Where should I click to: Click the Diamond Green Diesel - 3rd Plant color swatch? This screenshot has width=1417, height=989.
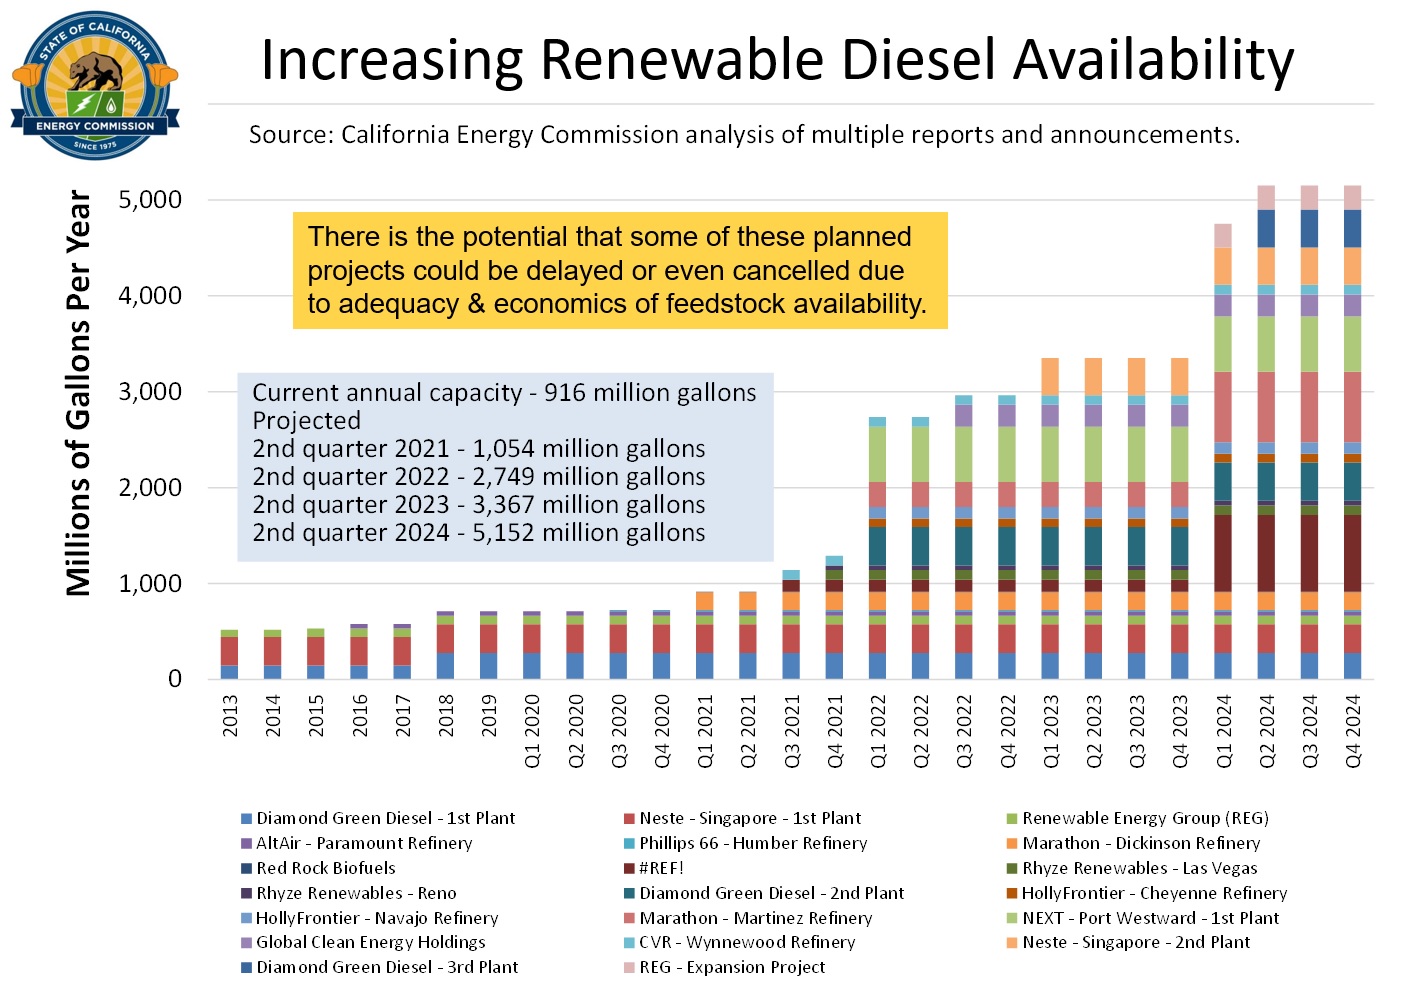tap(248, 967)
